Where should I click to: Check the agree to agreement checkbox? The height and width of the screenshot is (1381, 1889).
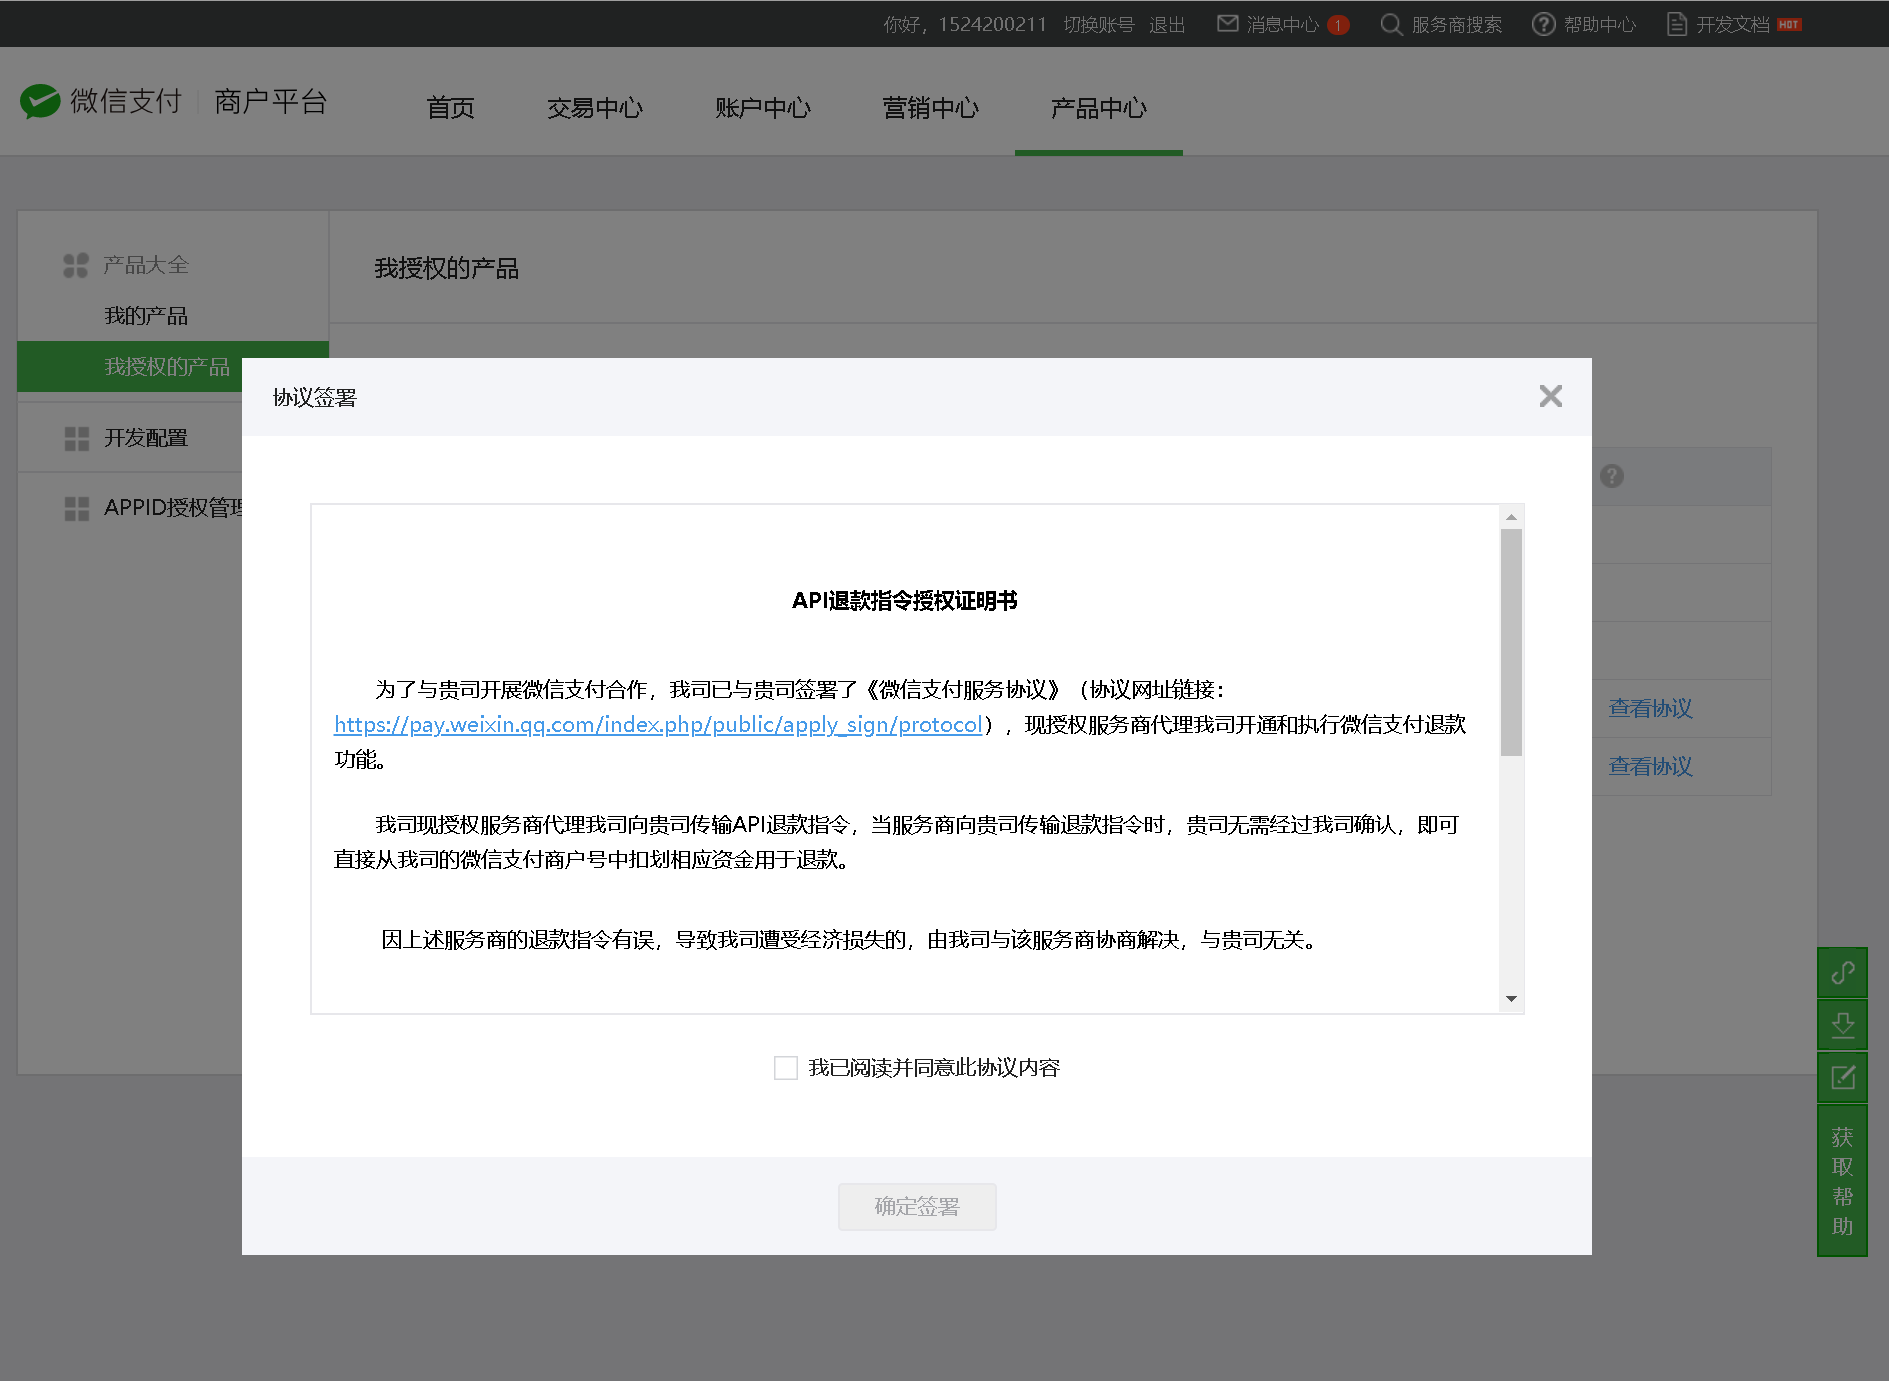(x=786, y=1068)
